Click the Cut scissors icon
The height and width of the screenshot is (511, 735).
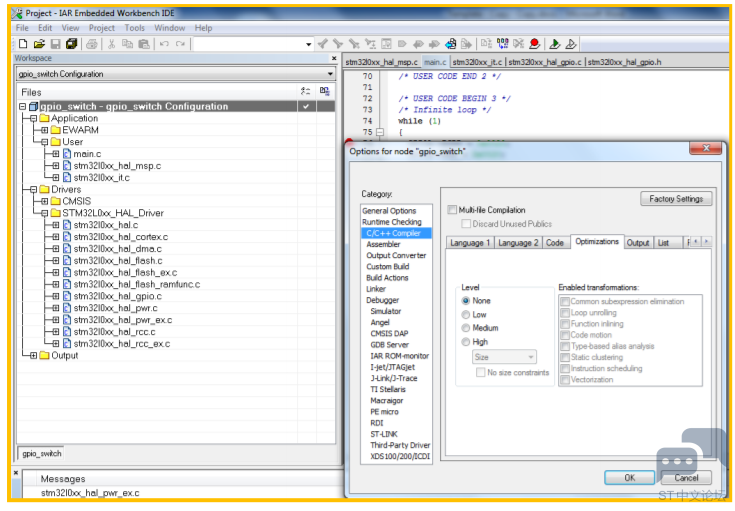tap(111, 44)
